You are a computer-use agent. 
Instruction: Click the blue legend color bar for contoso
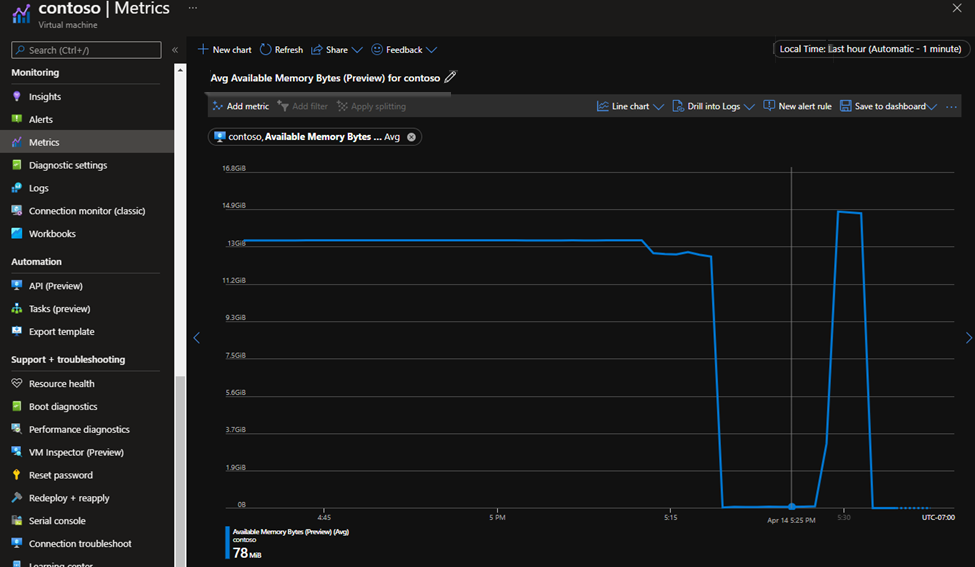[x=228, y=543]
